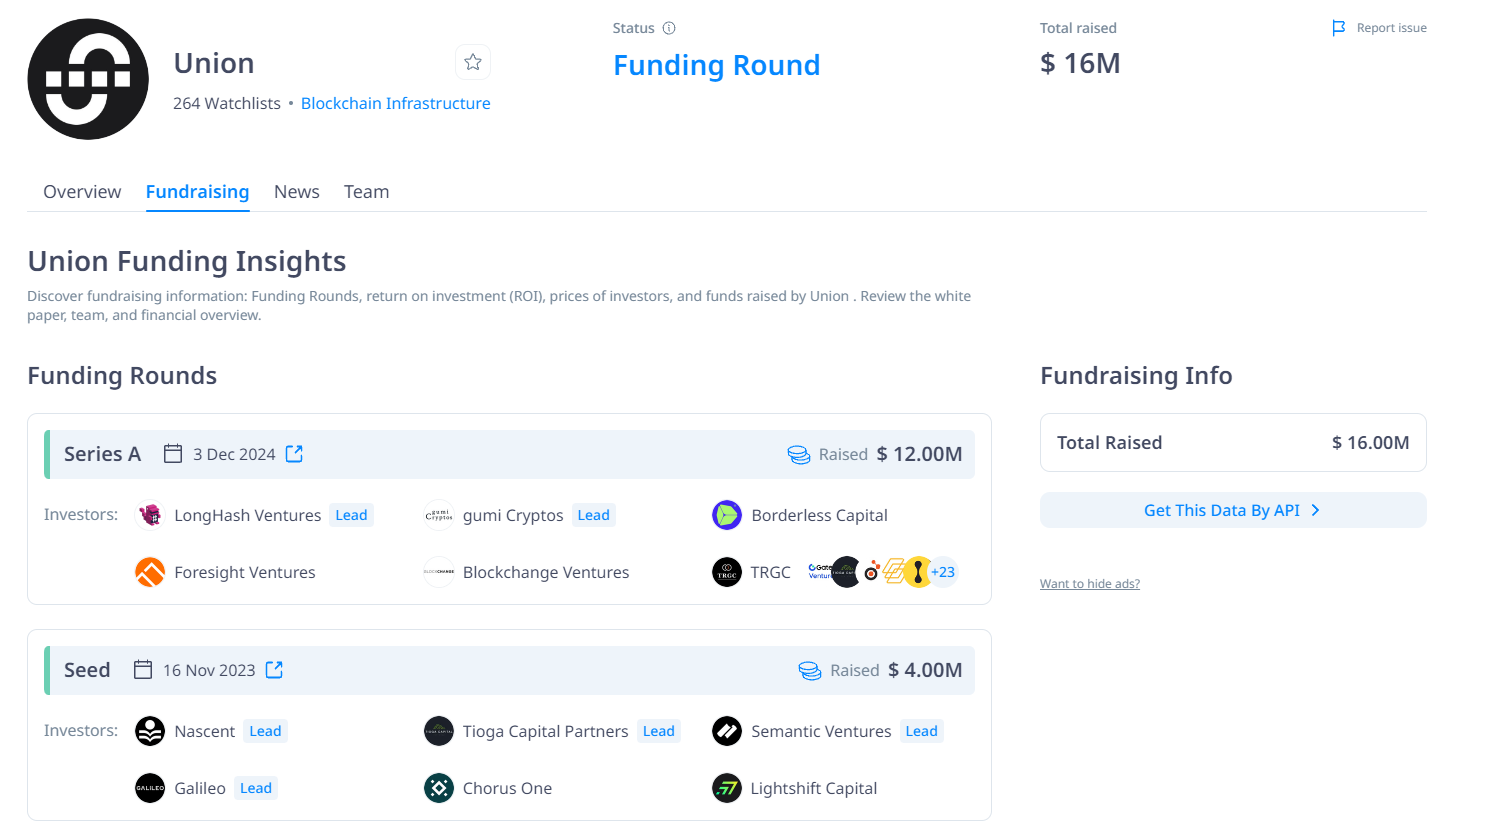Open the Tioga Capital Partners investor link
This screenshot has height=835, width=1501.
tap(545, 731)
